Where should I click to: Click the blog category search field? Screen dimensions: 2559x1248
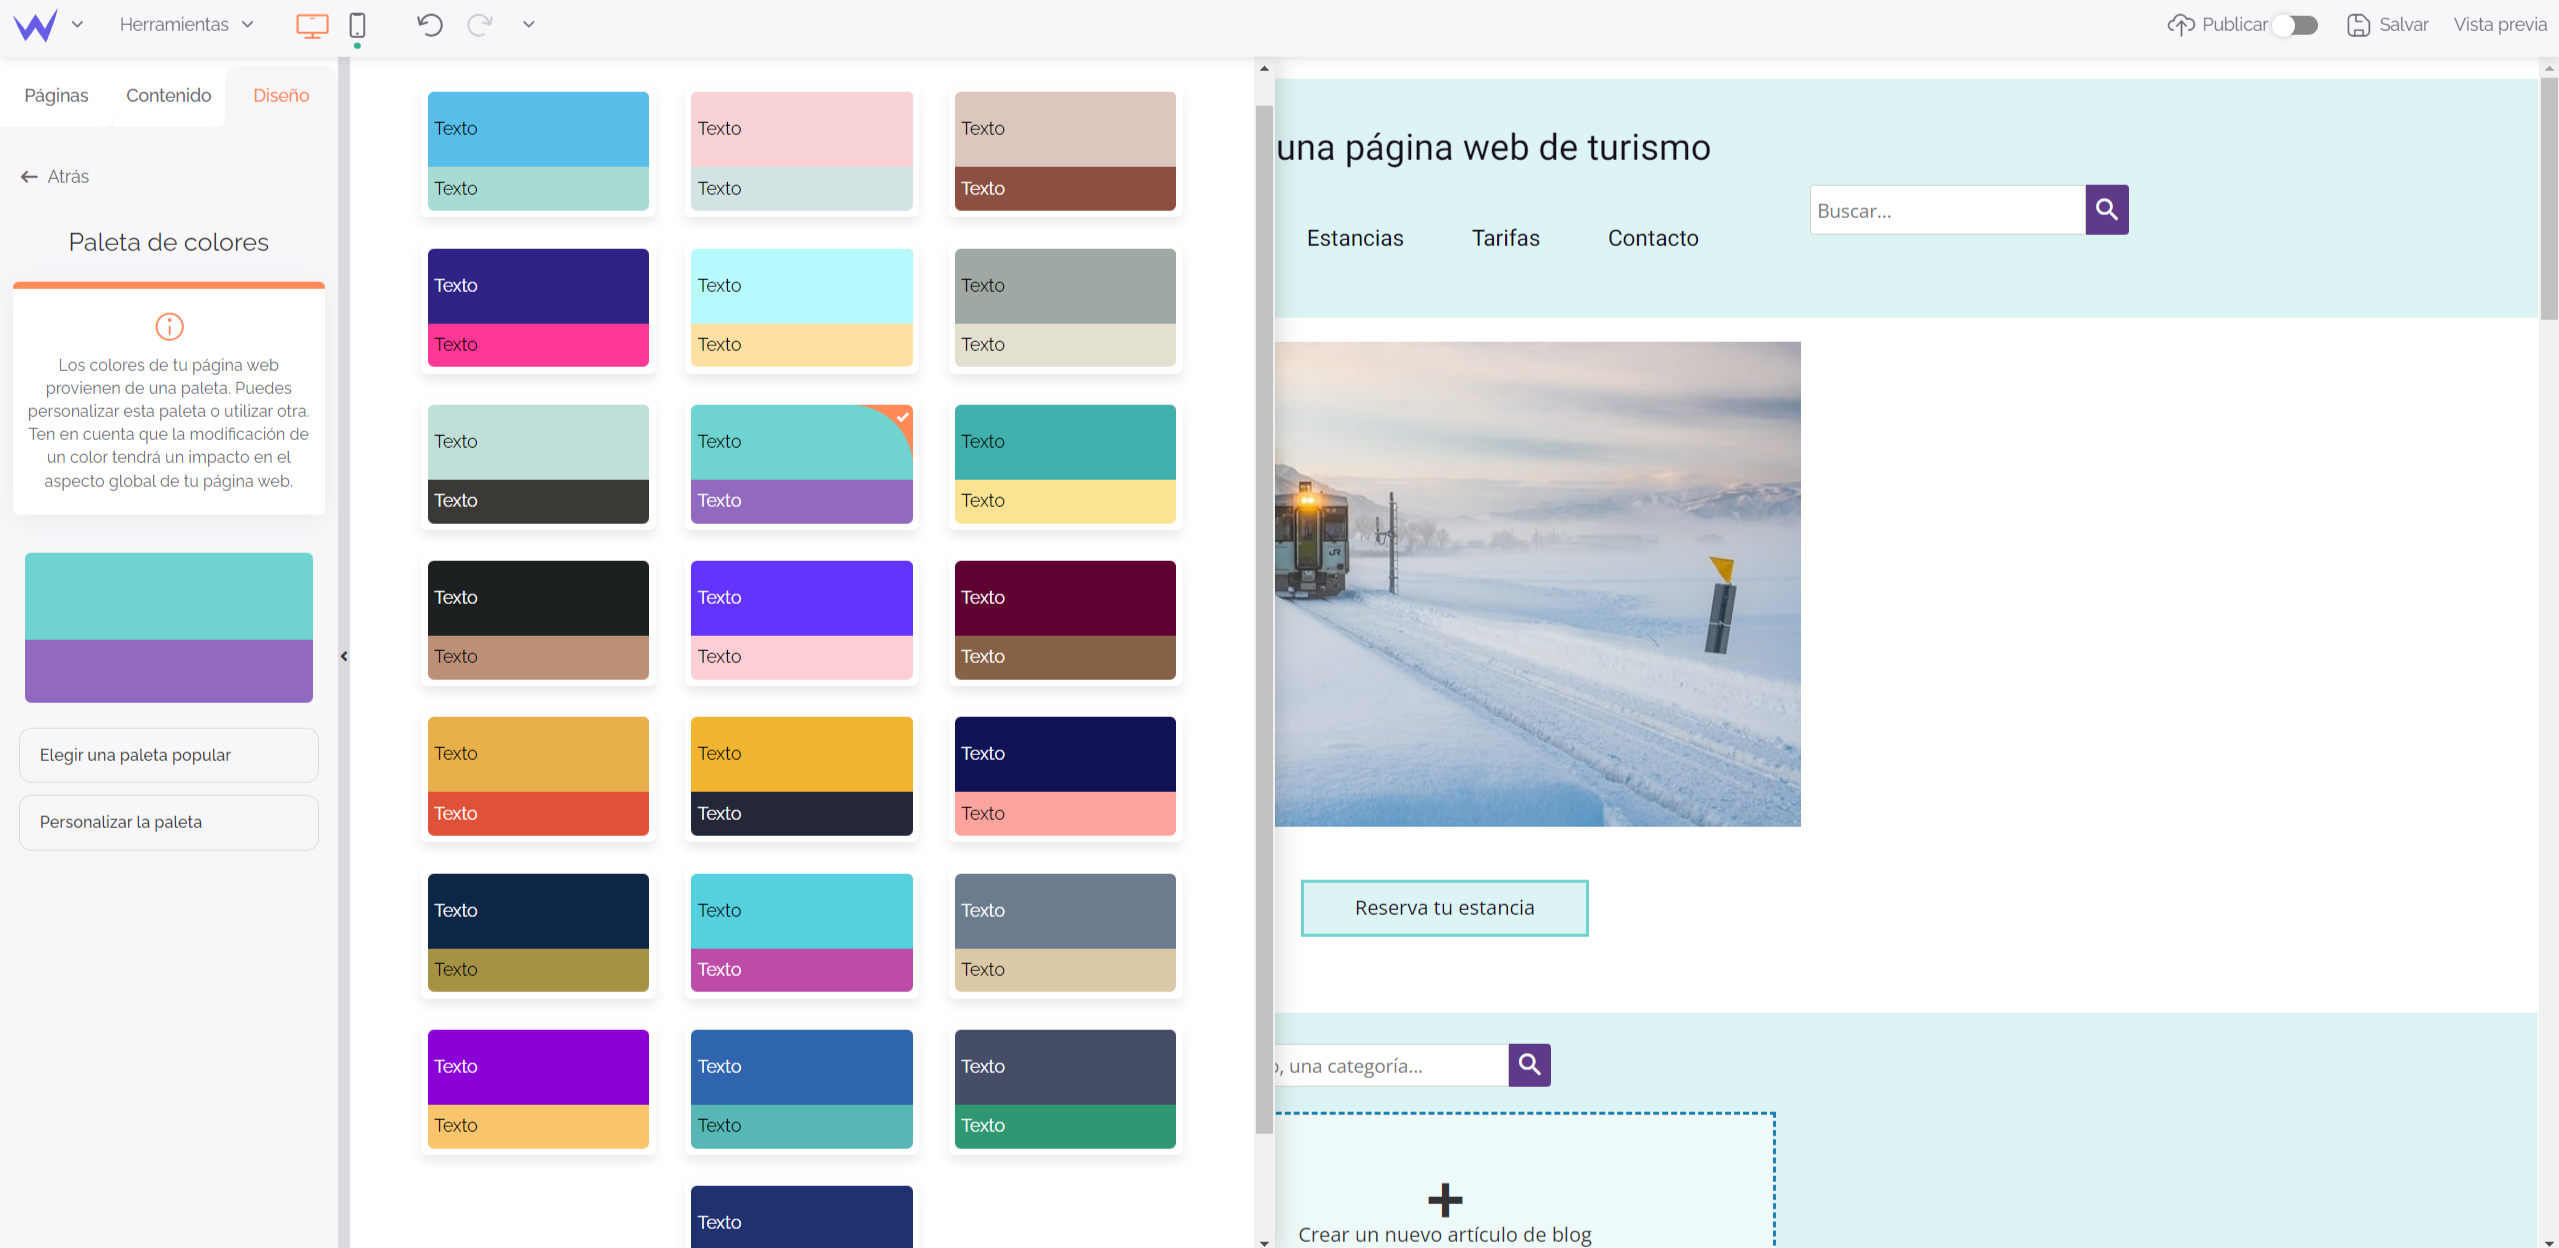[x=1392, y=1066]
